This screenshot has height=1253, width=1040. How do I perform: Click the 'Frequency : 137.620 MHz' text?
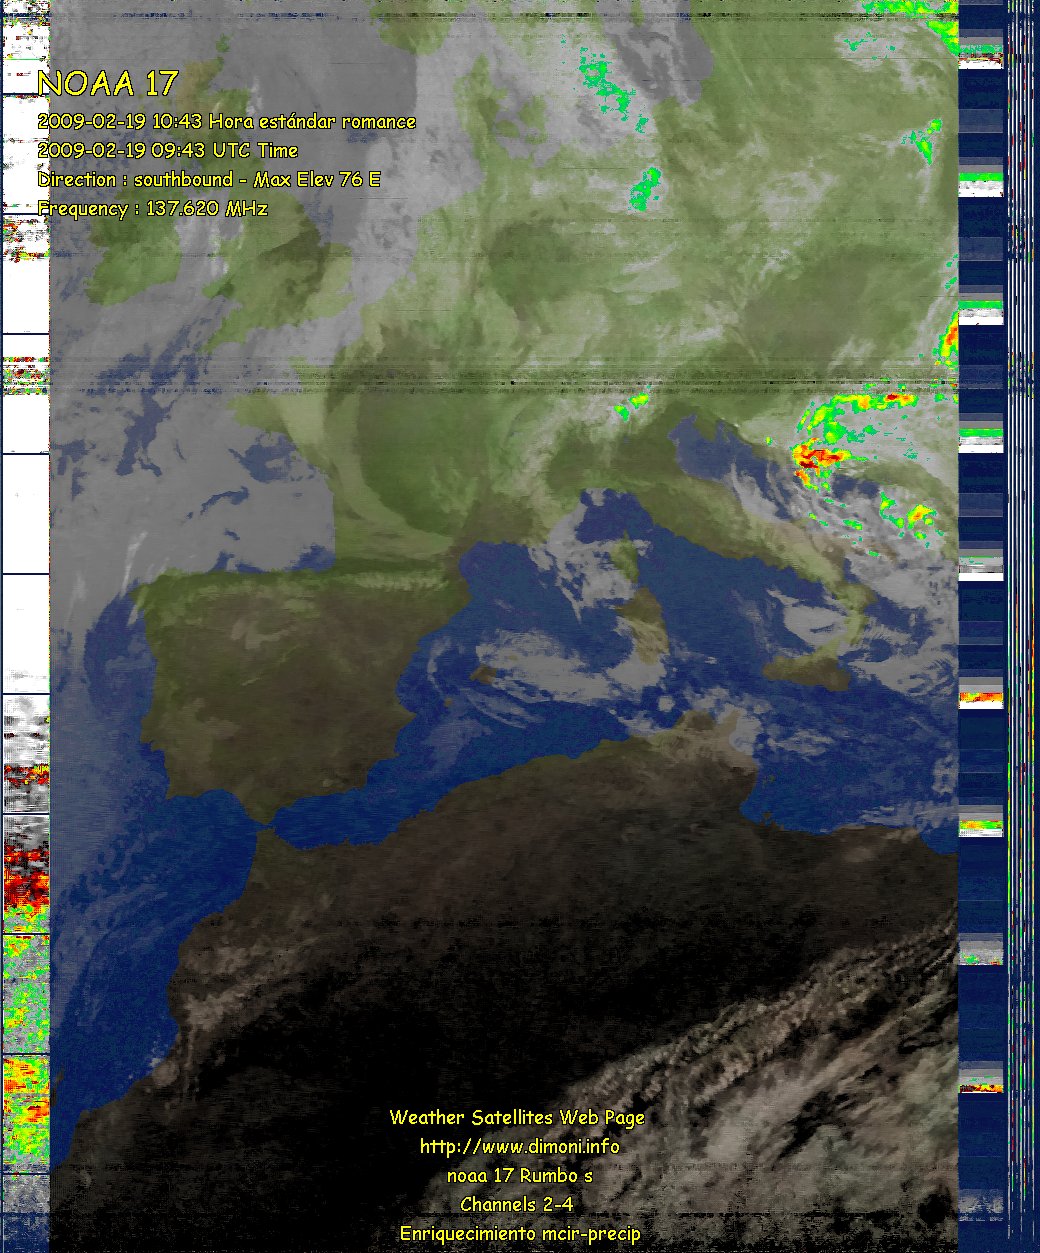click(x=153, y=209)
